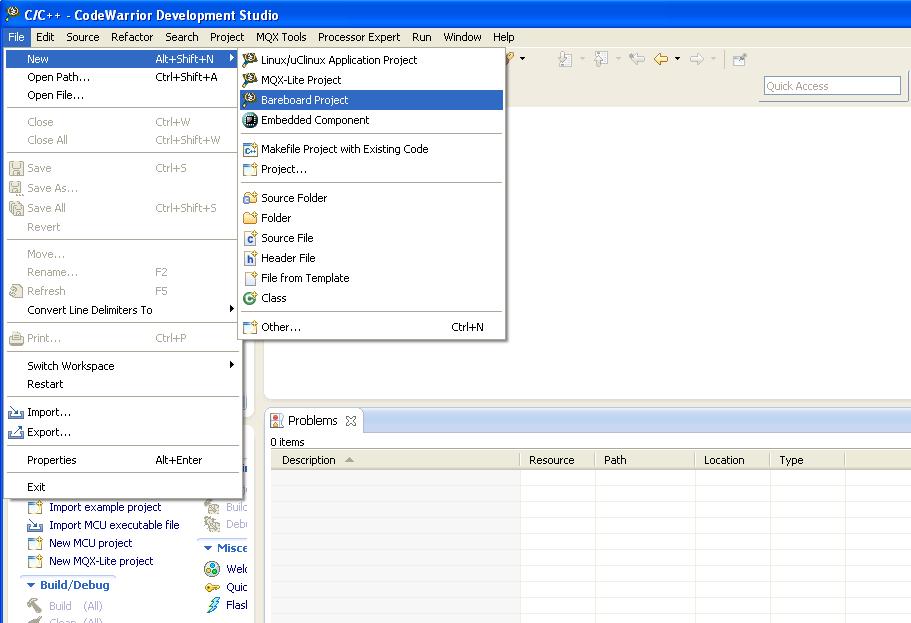Collapse the Miscellaneous section triangle

tap(207, 548)
